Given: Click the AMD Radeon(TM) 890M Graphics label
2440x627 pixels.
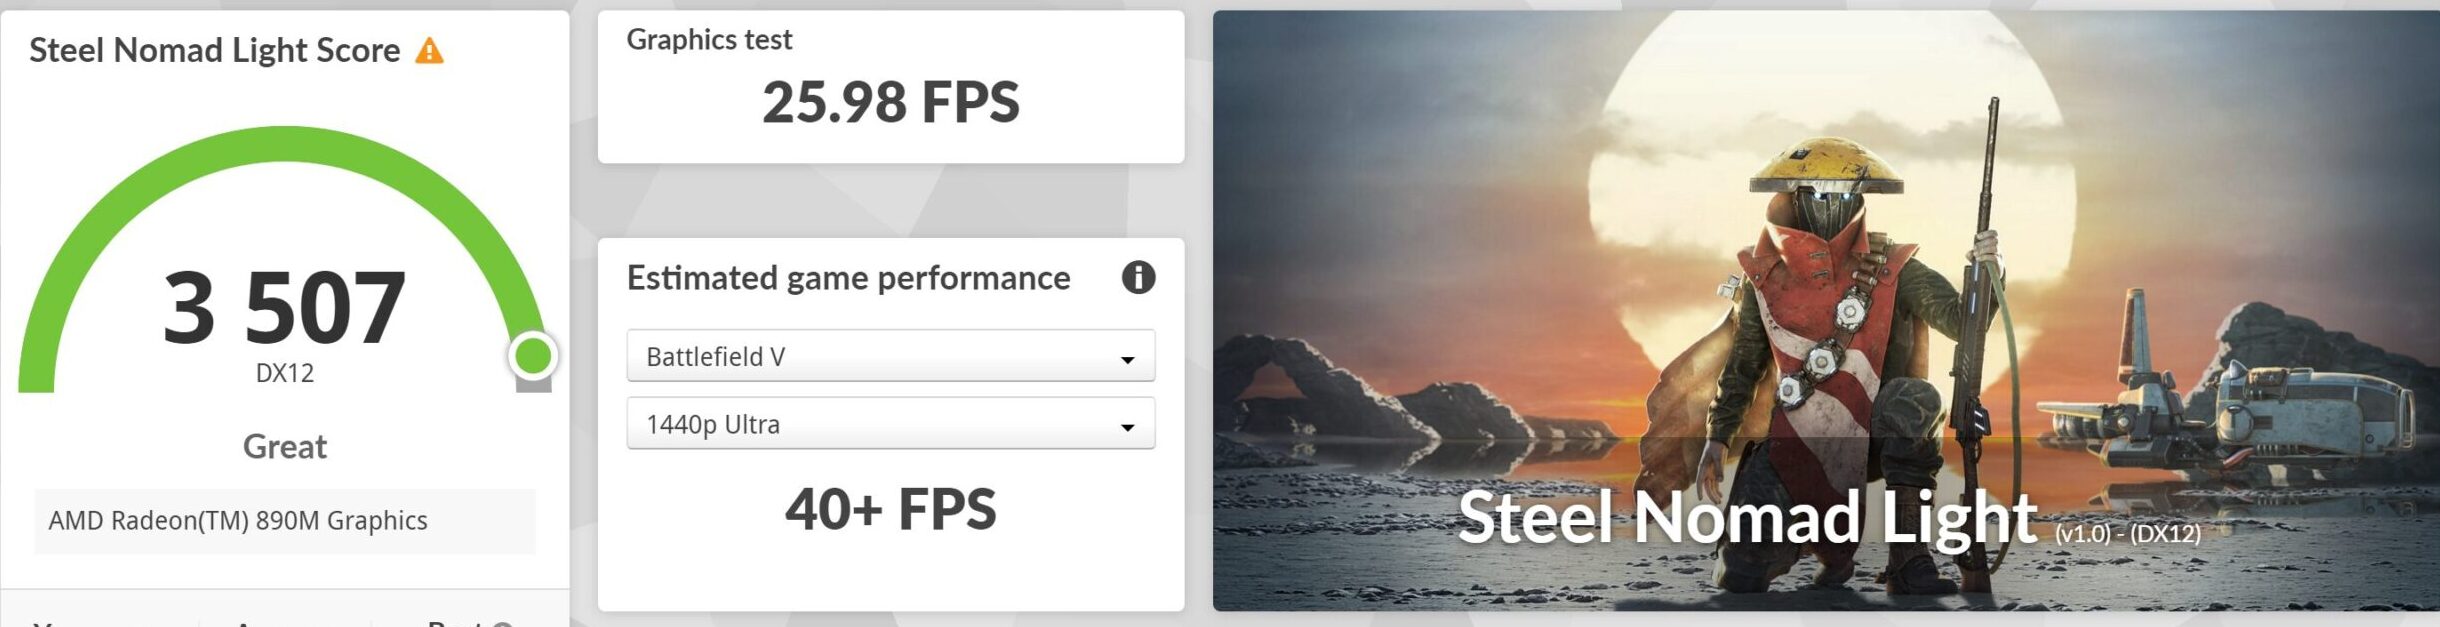Looking at the screenshot, I should point(238,521).
